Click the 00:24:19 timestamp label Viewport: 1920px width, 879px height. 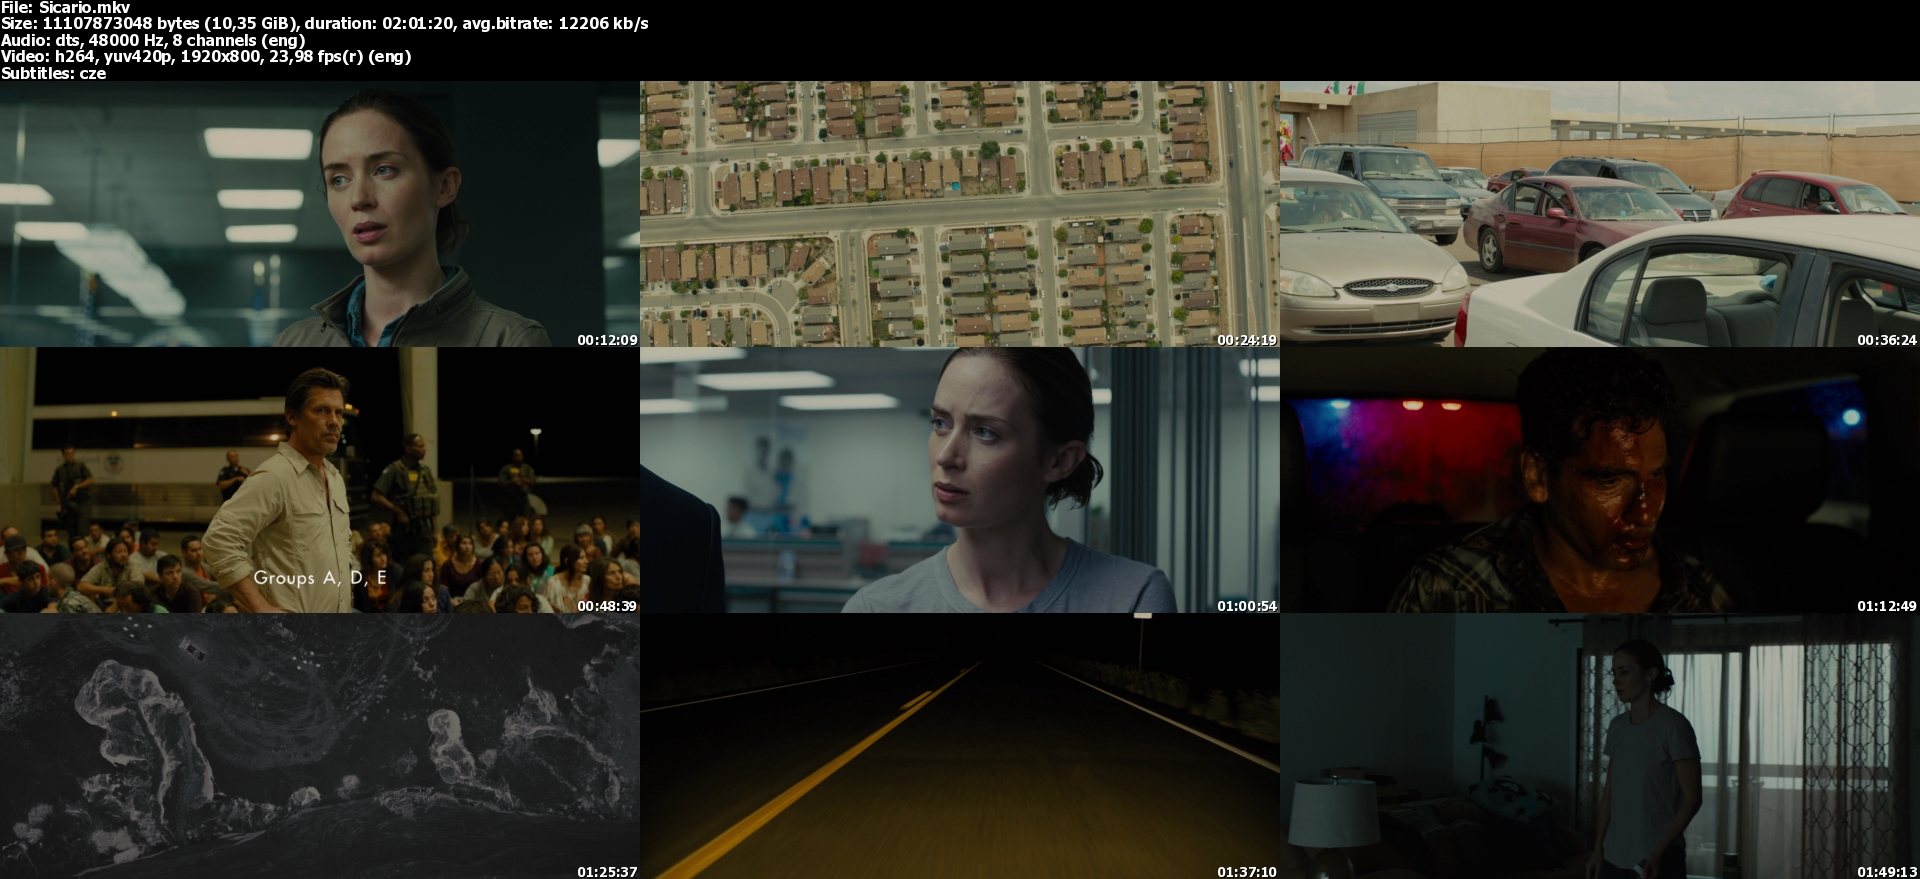coord(1246,340)
